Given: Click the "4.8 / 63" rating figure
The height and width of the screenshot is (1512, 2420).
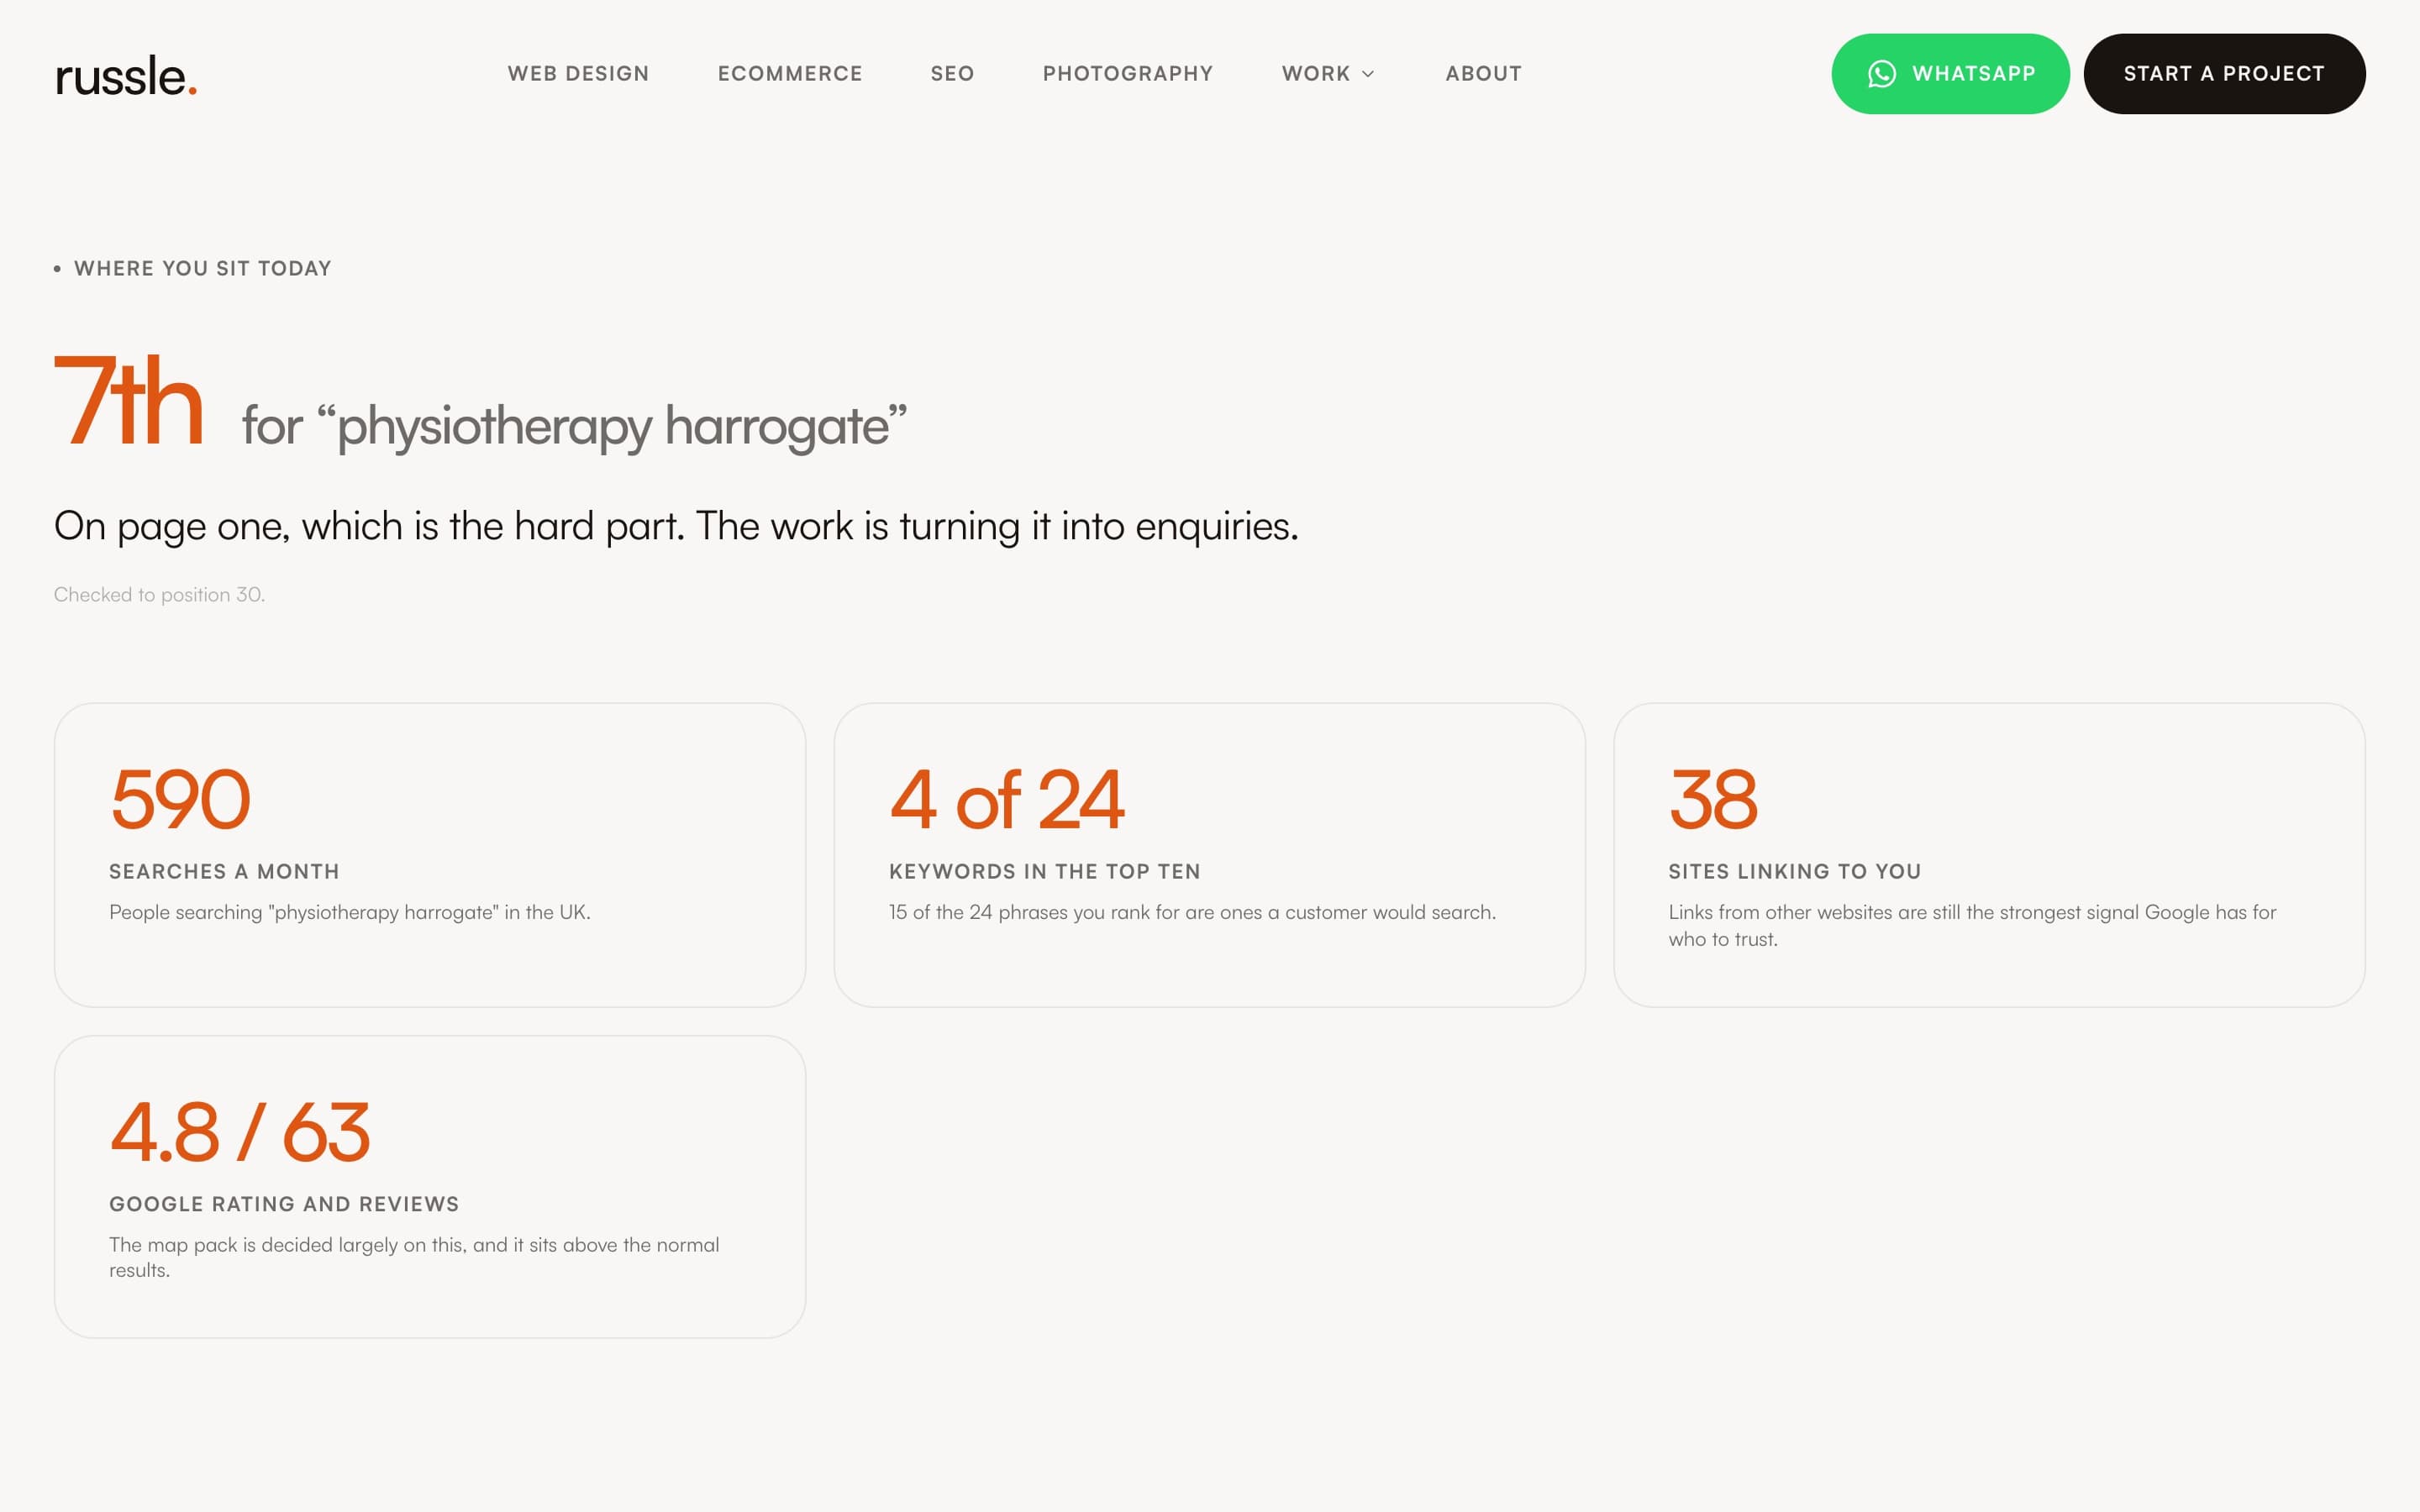Looking at the screenshot, I should tap(240, 1132).
